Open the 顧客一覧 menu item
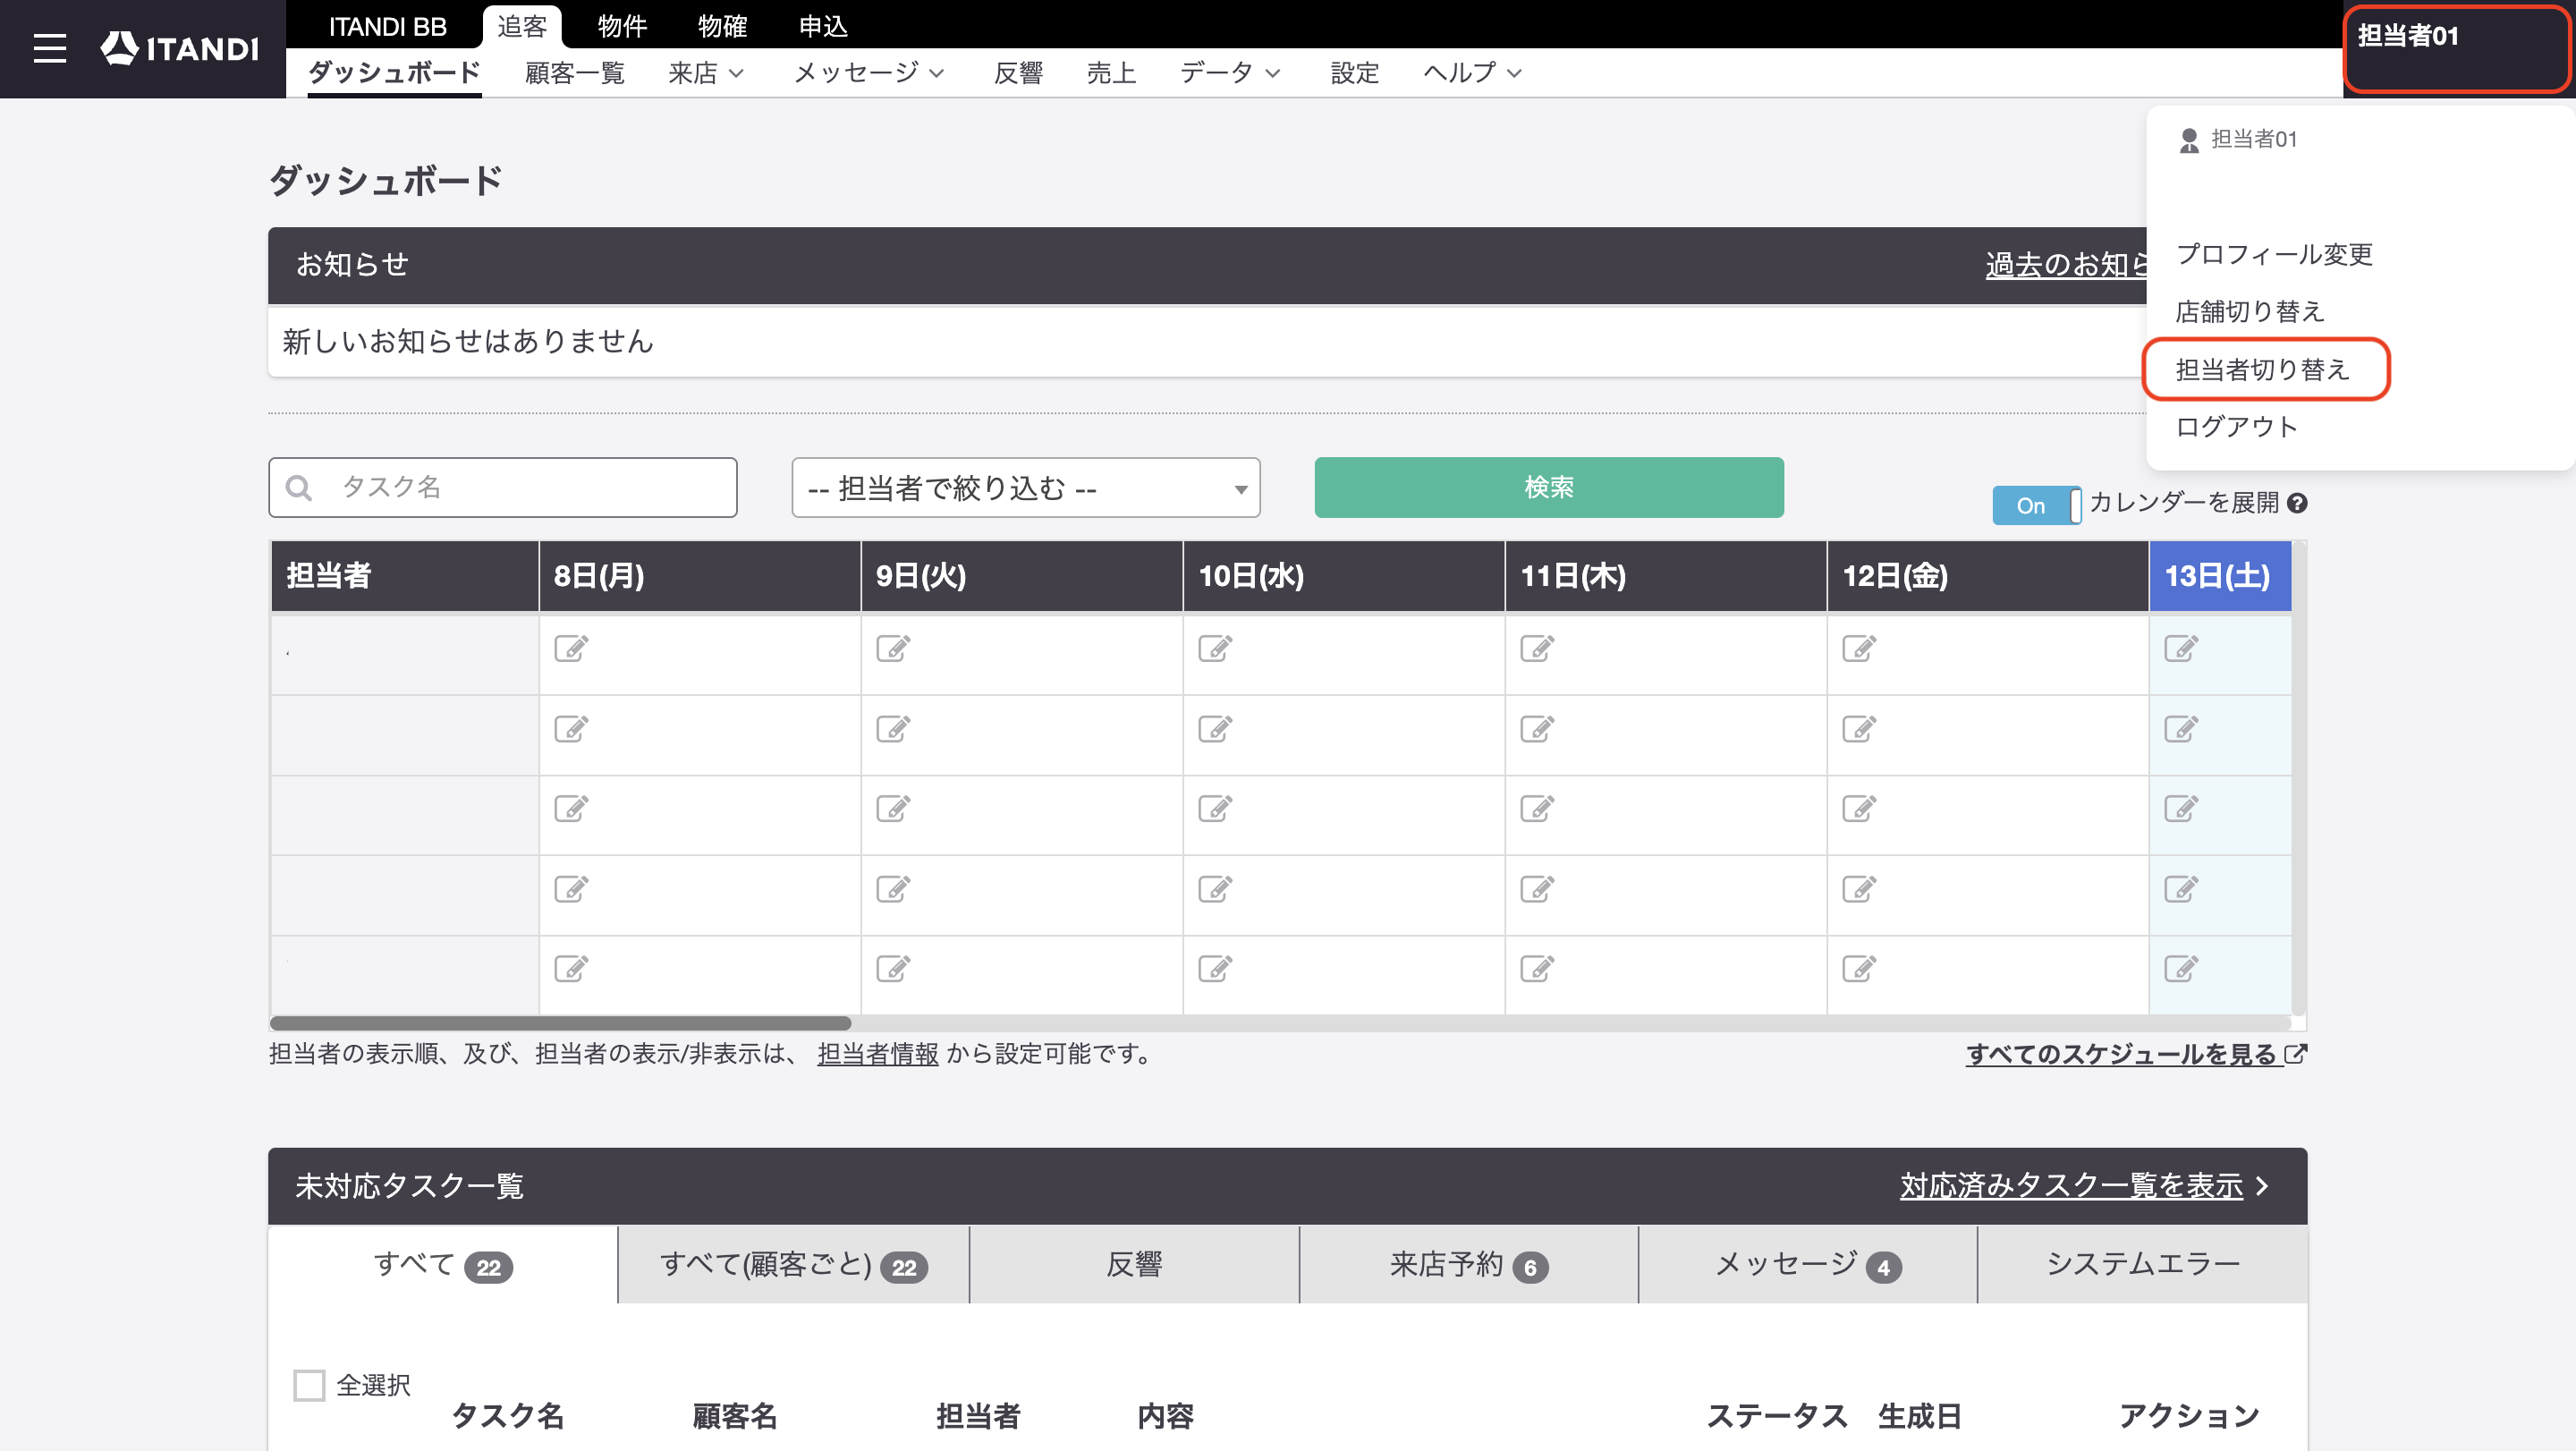 [x=575, y=73]
